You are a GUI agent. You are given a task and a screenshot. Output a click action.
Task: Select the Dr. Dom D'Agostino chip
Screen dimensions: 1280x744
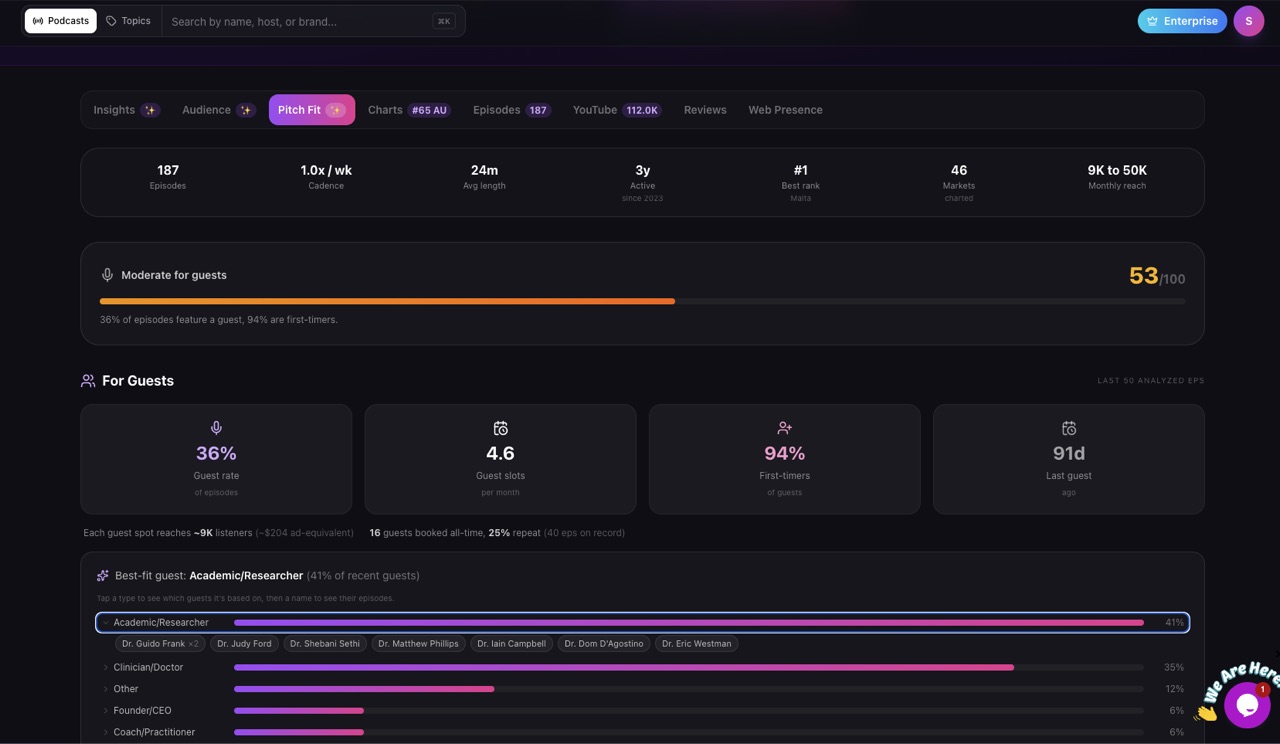click(x=604, y=644)
